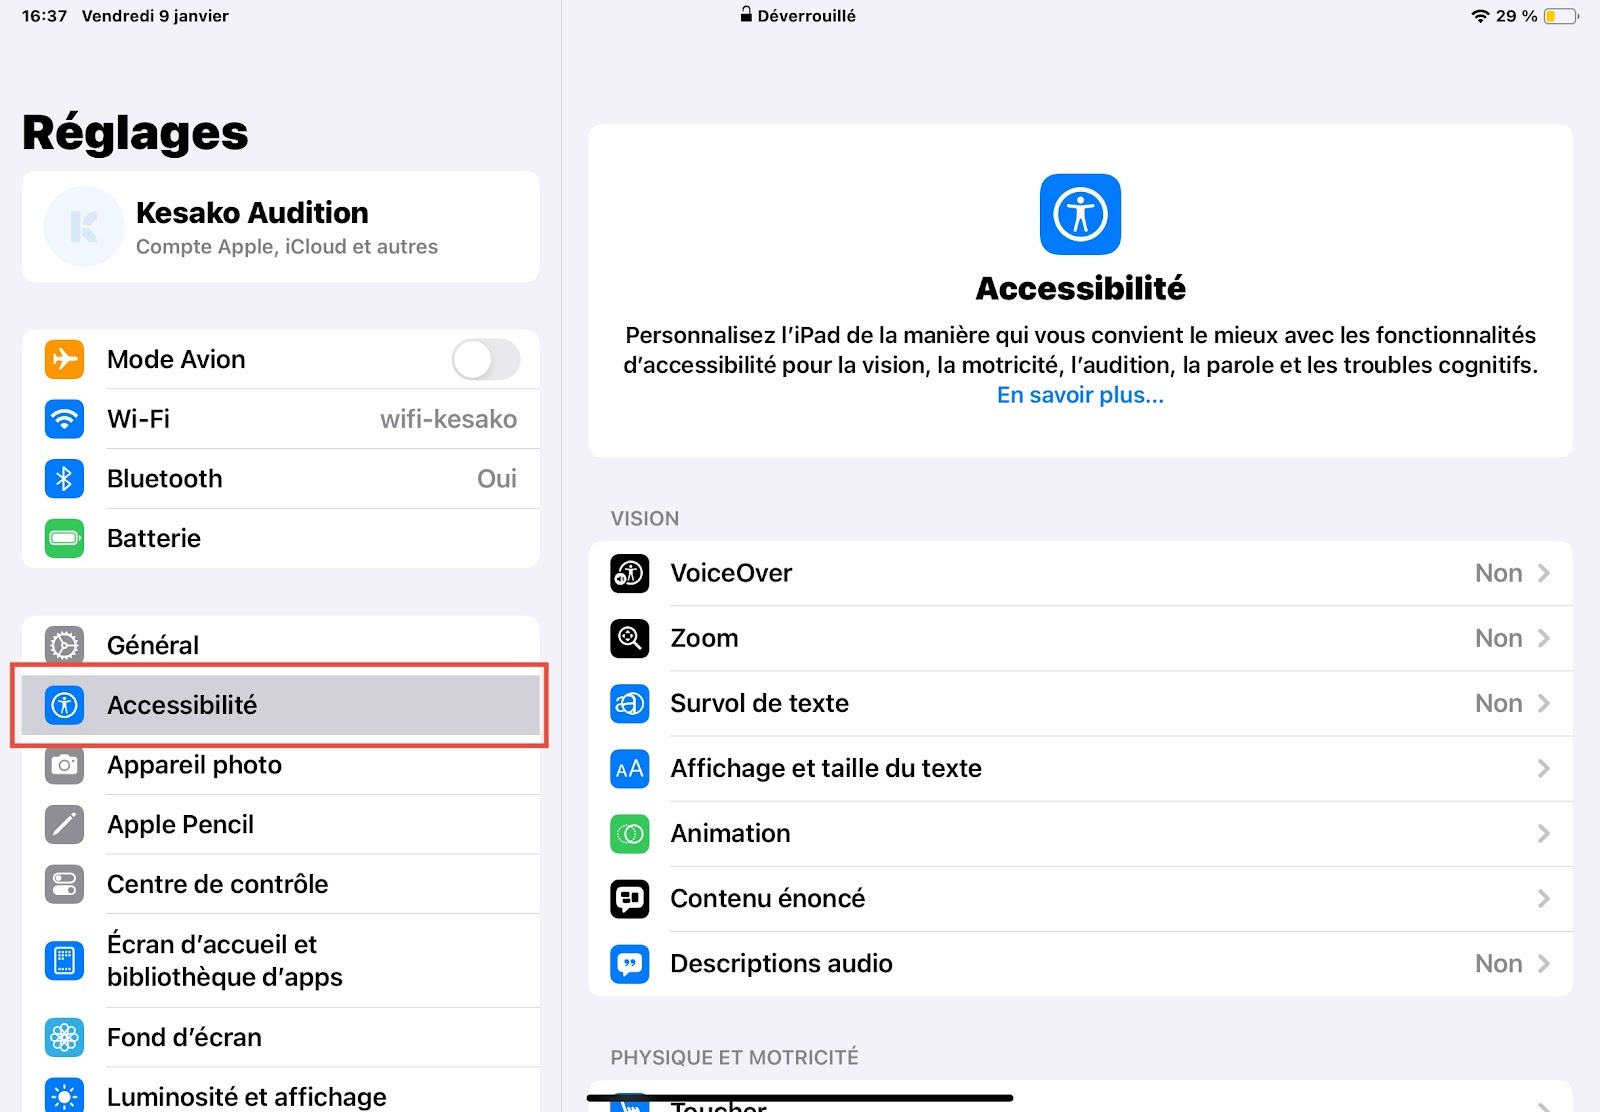
Task: Open VoiceOver icon in Vision list
Action: (x=630, y=574)
